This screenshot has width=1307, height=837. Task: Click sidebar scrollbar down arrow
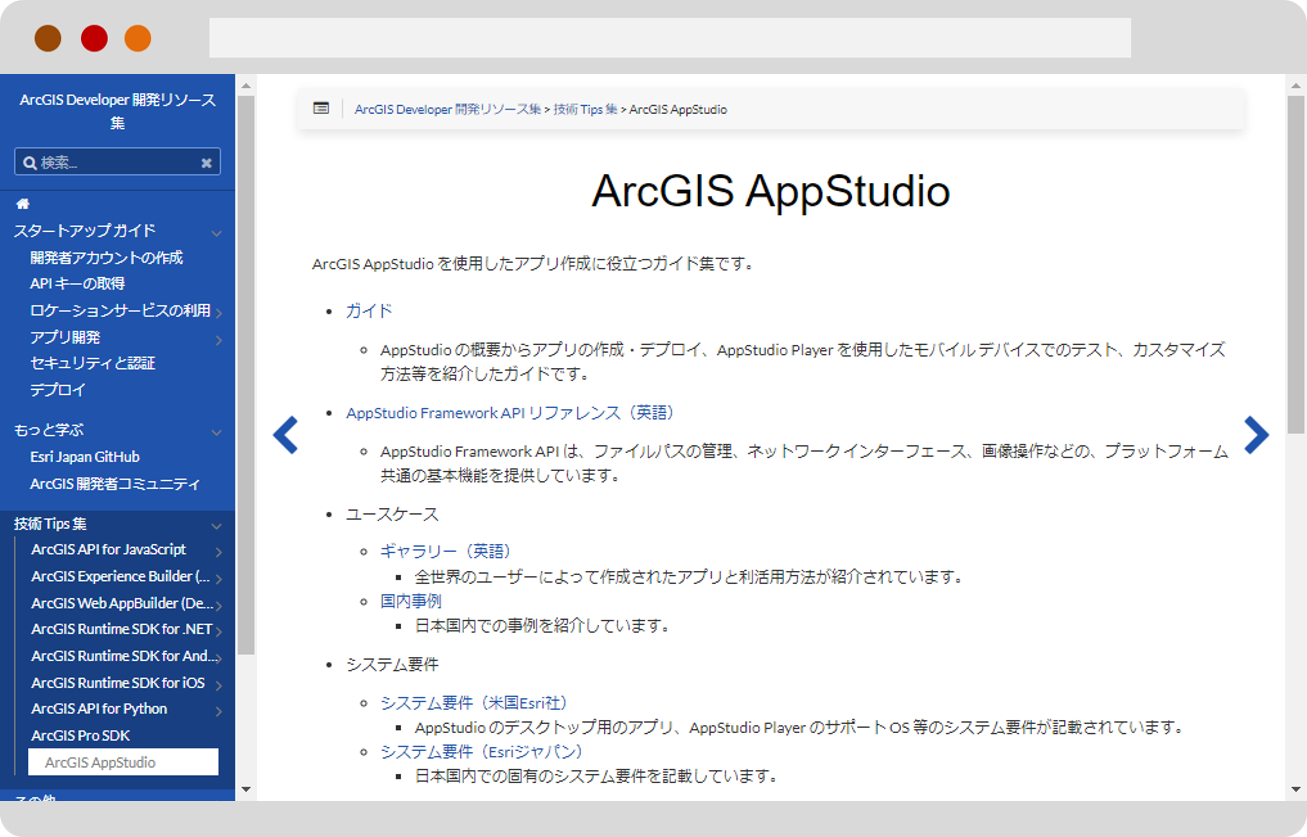(246, 790)
